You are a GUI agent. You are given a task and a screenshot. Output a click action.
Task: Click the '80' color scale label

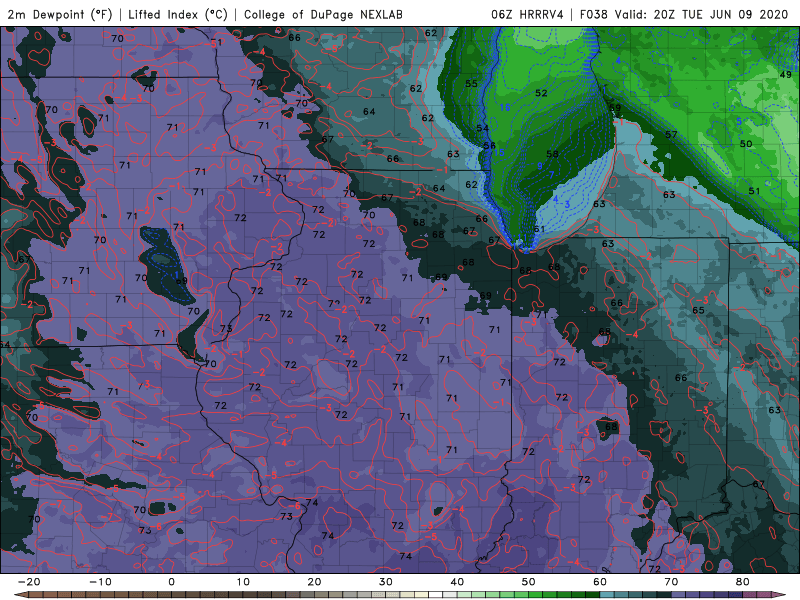tap(743, 582)
